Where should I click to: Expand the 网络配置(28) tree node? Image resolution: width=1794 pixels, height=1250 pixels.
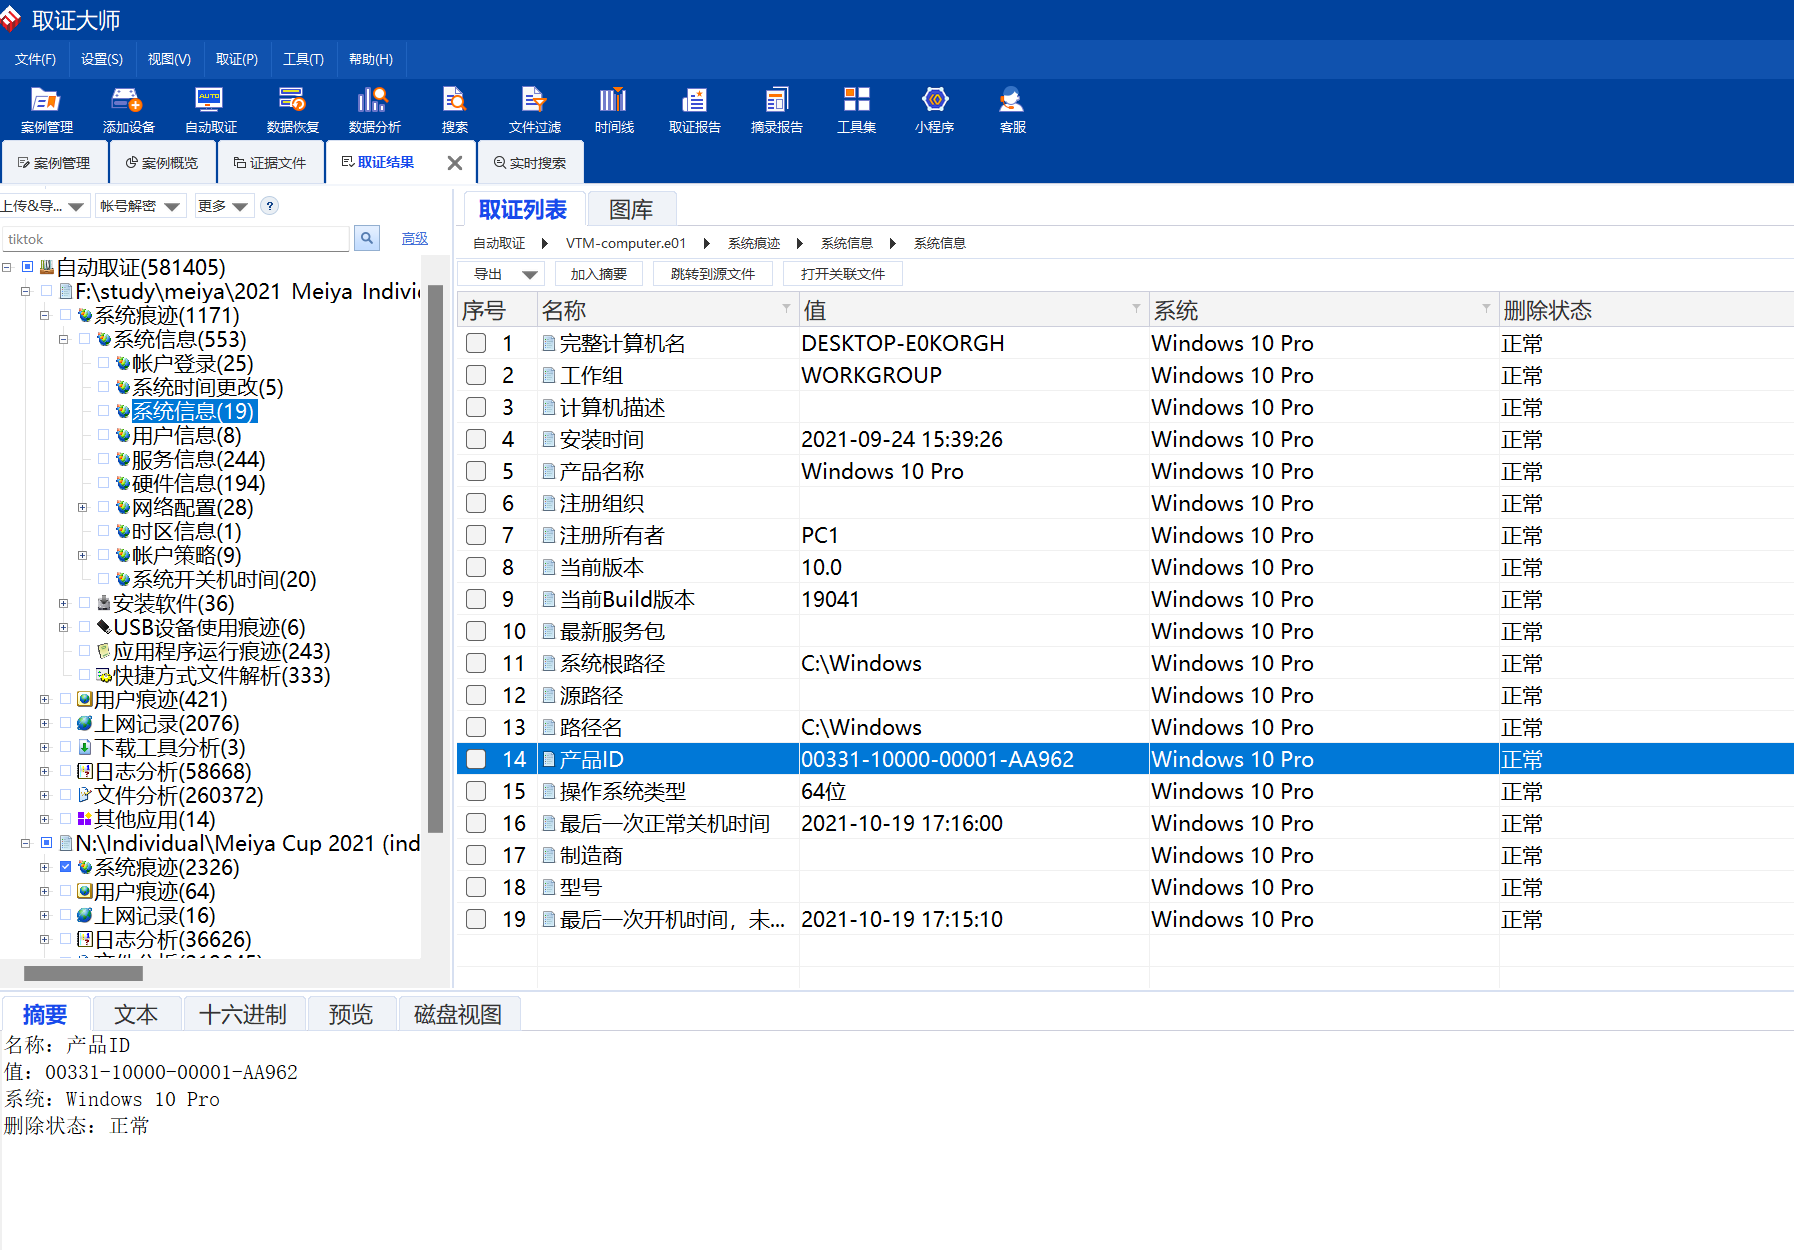[83, 507]
